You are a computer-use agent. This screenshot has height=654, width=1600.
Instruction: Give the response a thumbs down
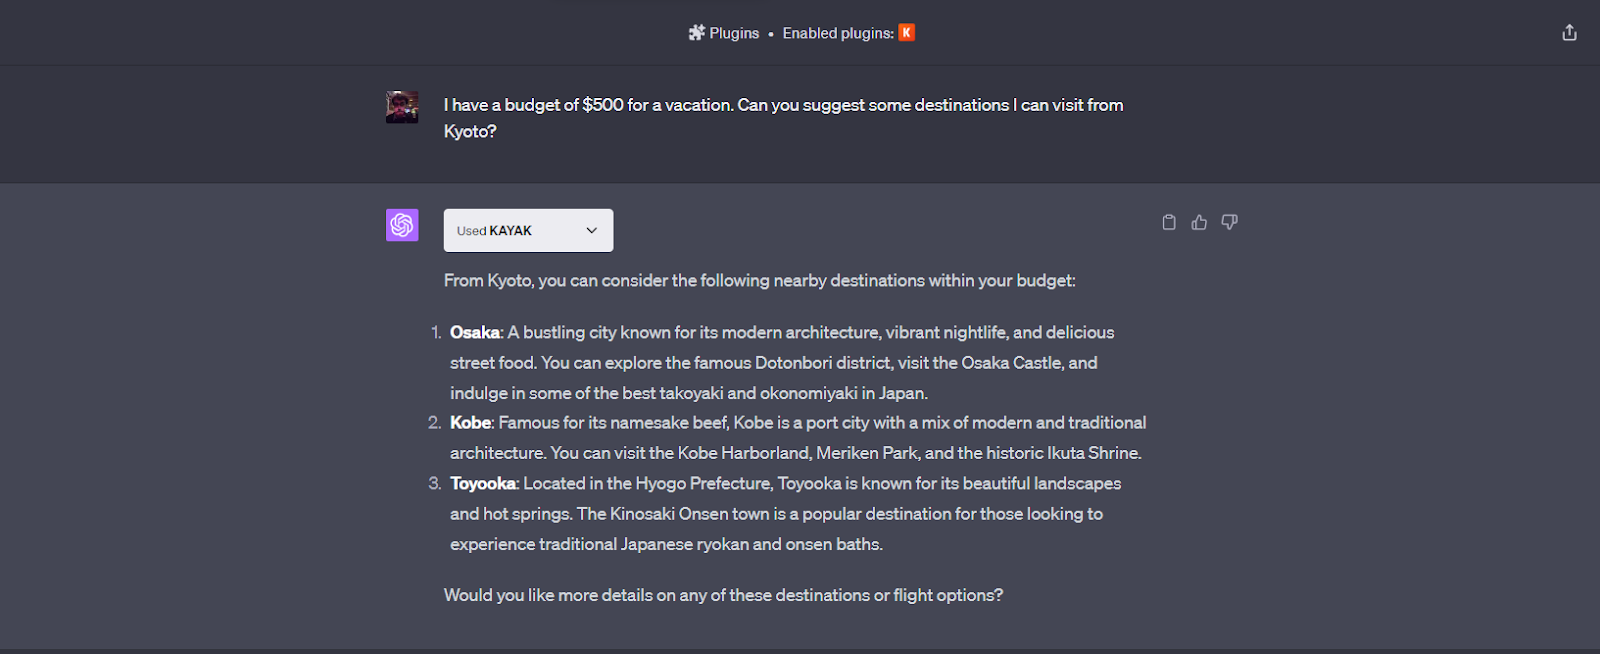tap(1229, 222)
